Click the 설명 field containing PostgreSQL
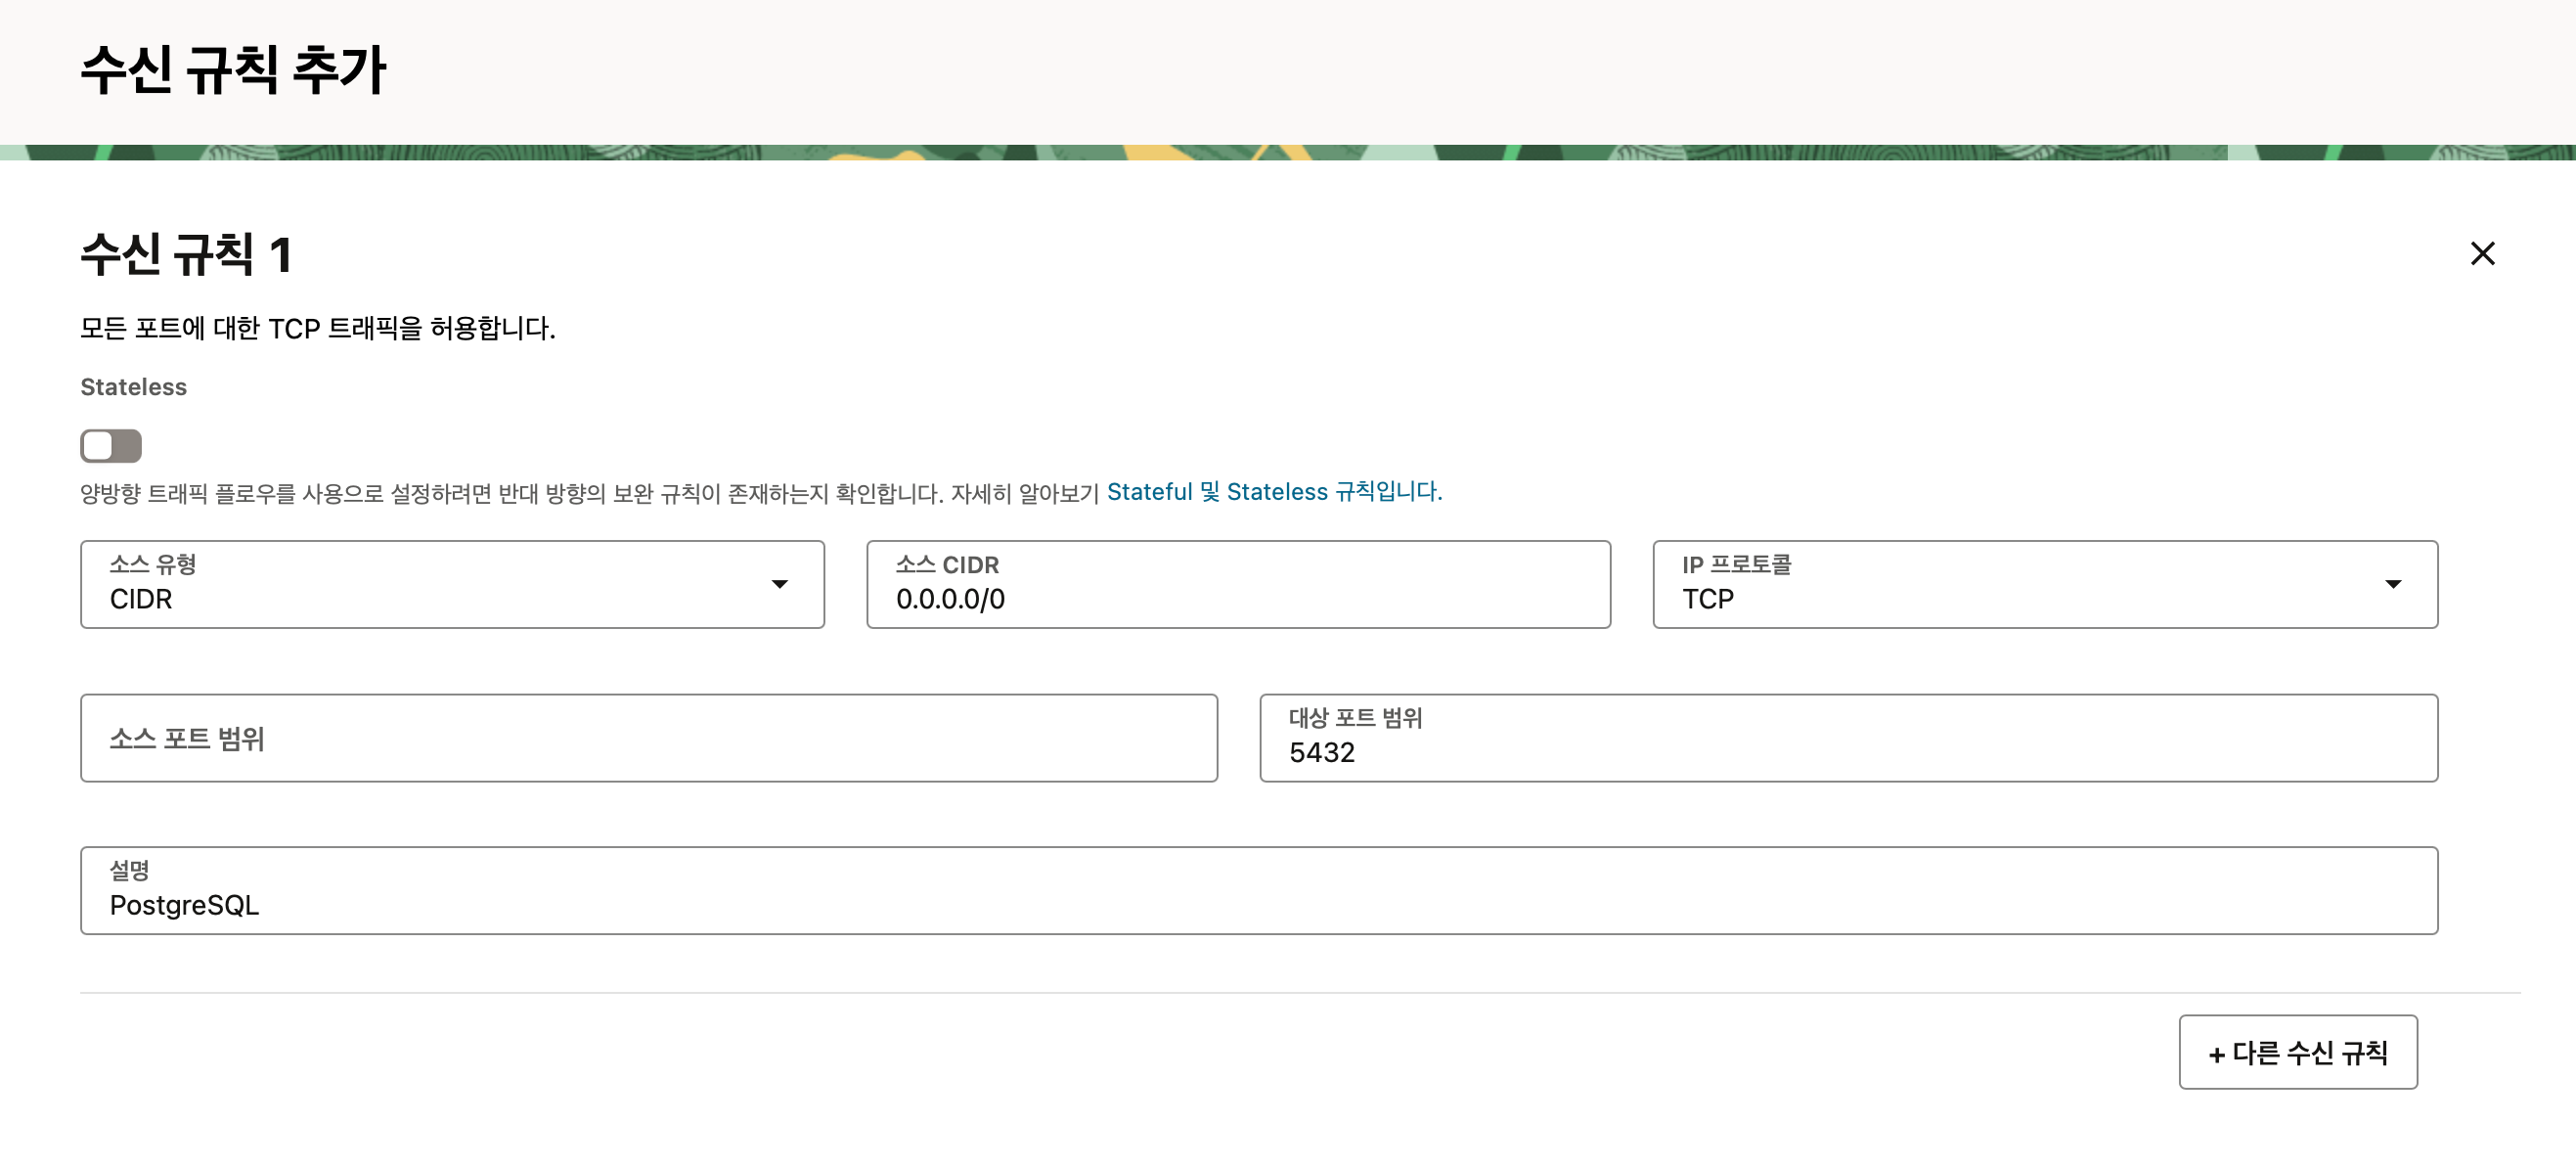This screenshot has width=2576, height=1168. point(1258,904)
